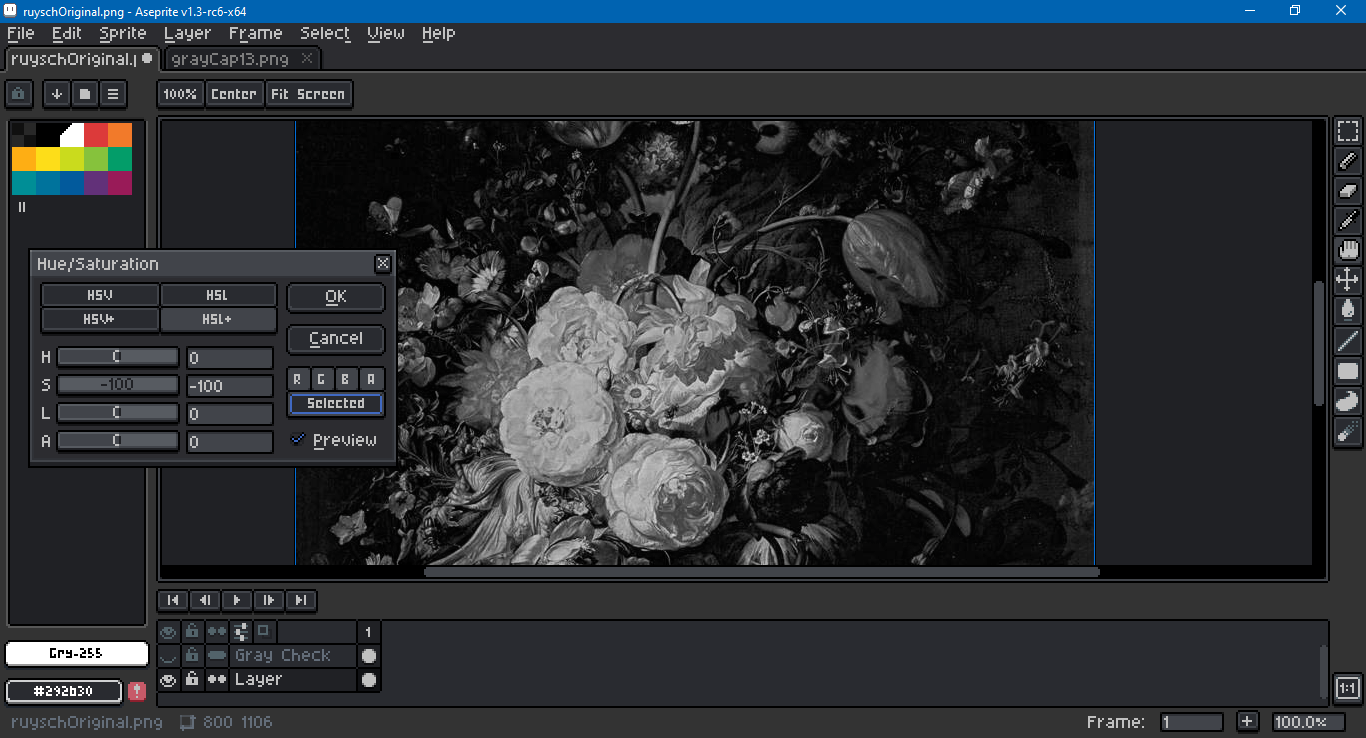Choose the HSL mode button
Image resolution: width=1366 pixels, height=738 pixels.
[218, 296]
